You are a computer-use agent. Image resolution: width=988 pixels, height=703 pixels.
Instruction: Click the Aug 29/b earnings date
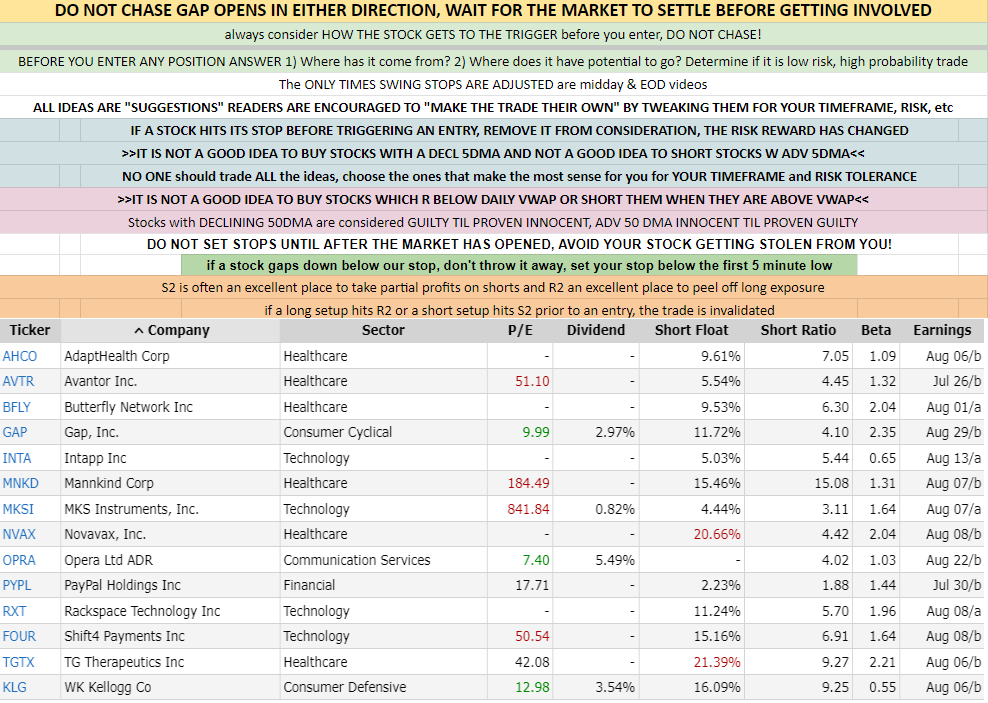954,432
